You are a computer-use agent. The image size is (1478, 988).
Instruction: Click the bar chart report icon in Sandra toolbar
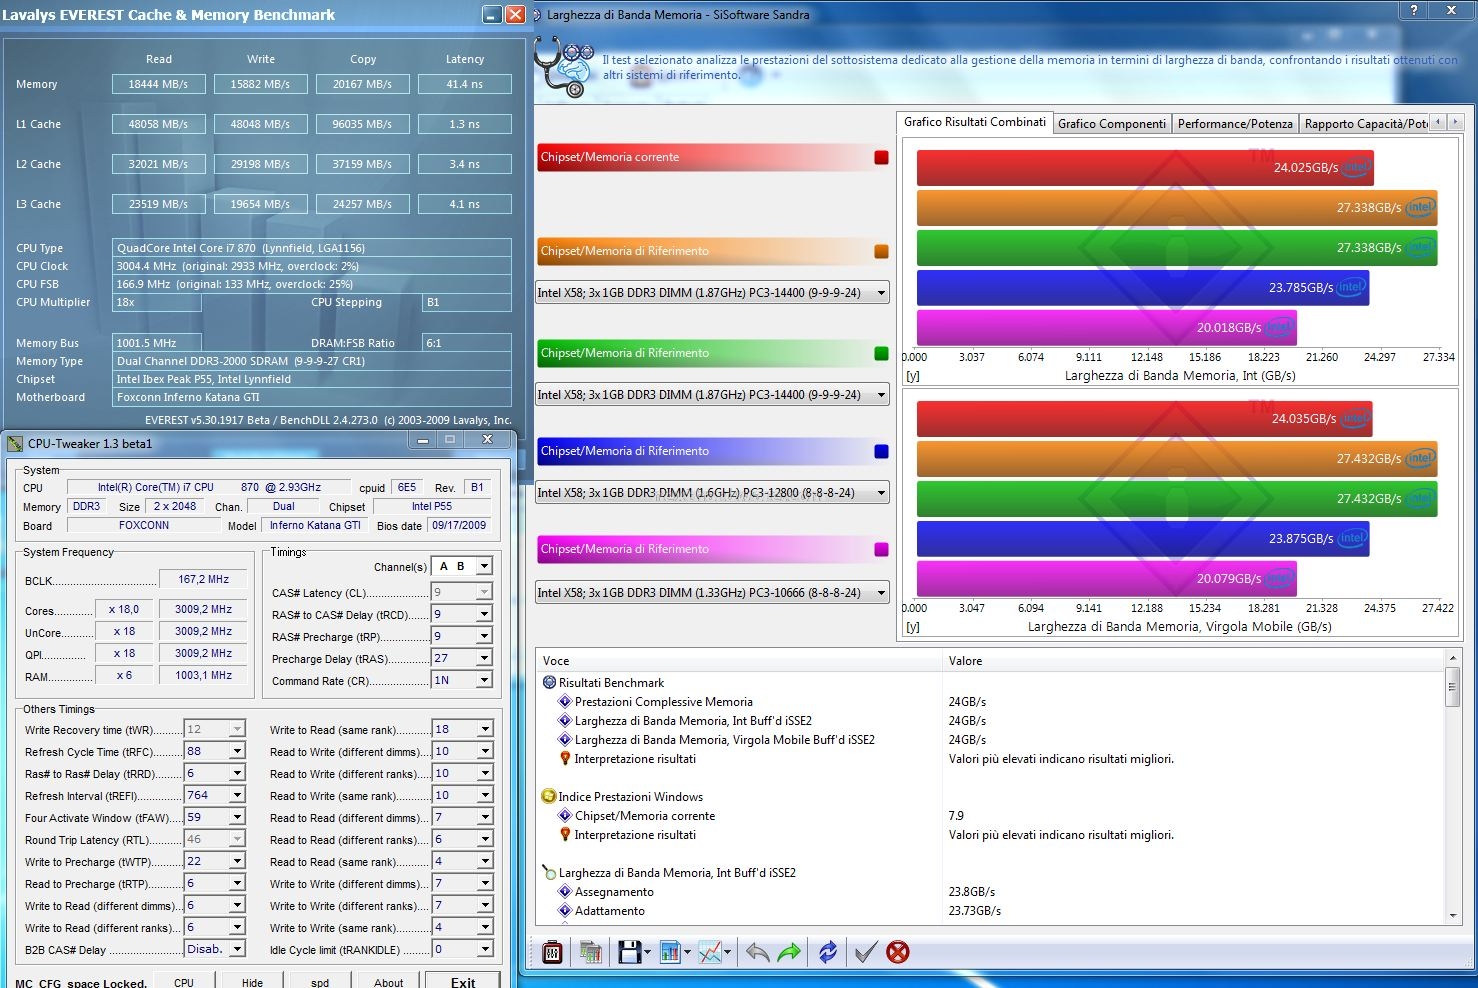[x=669, y=952]
